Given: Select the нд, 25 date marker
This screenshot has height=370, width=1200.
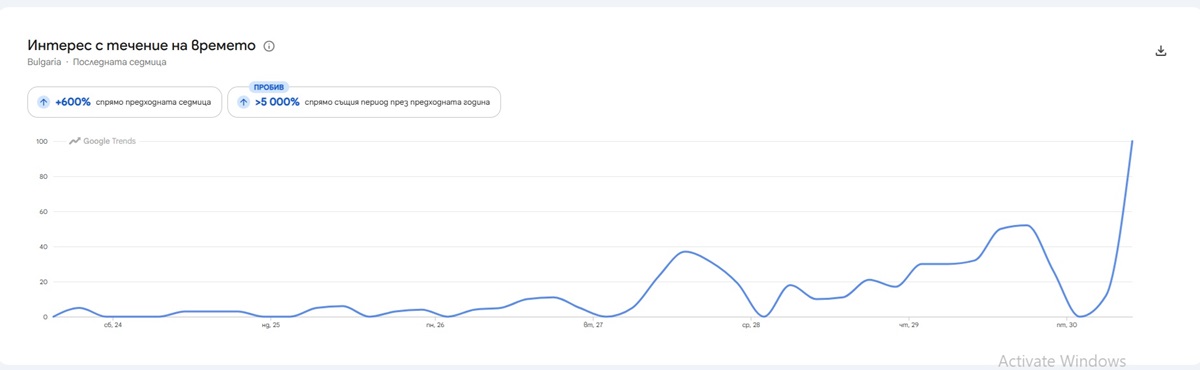Looking at the screenshot, I should [x=271, y=325].
